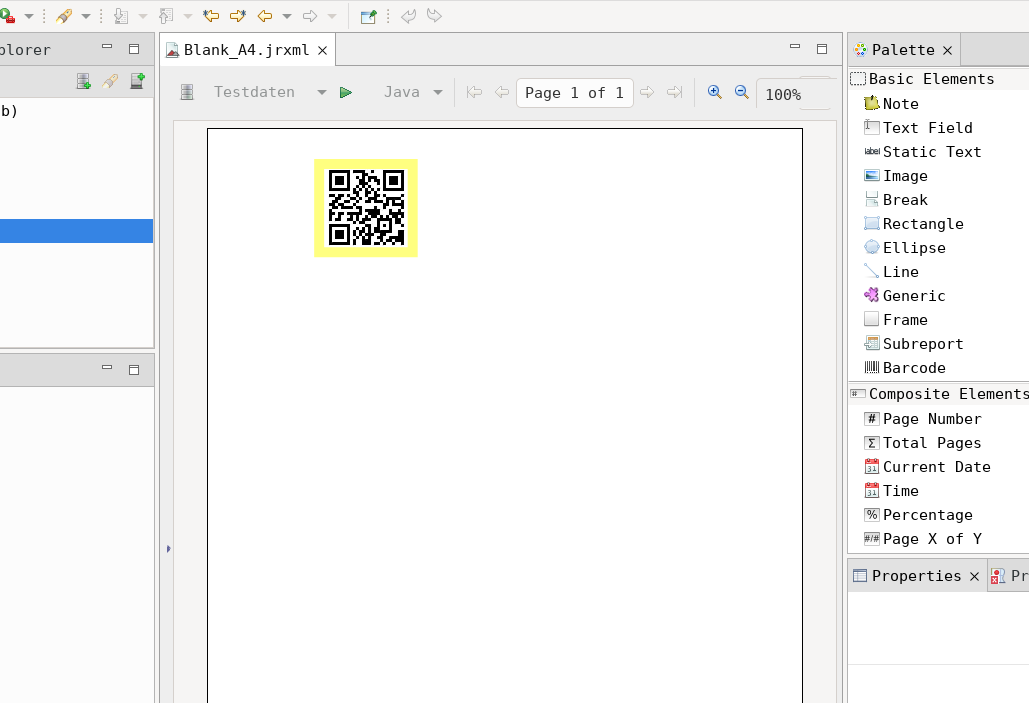Insert the Page X of Y element
Viewport: 1029px width, 703px height.
[931, 539]
